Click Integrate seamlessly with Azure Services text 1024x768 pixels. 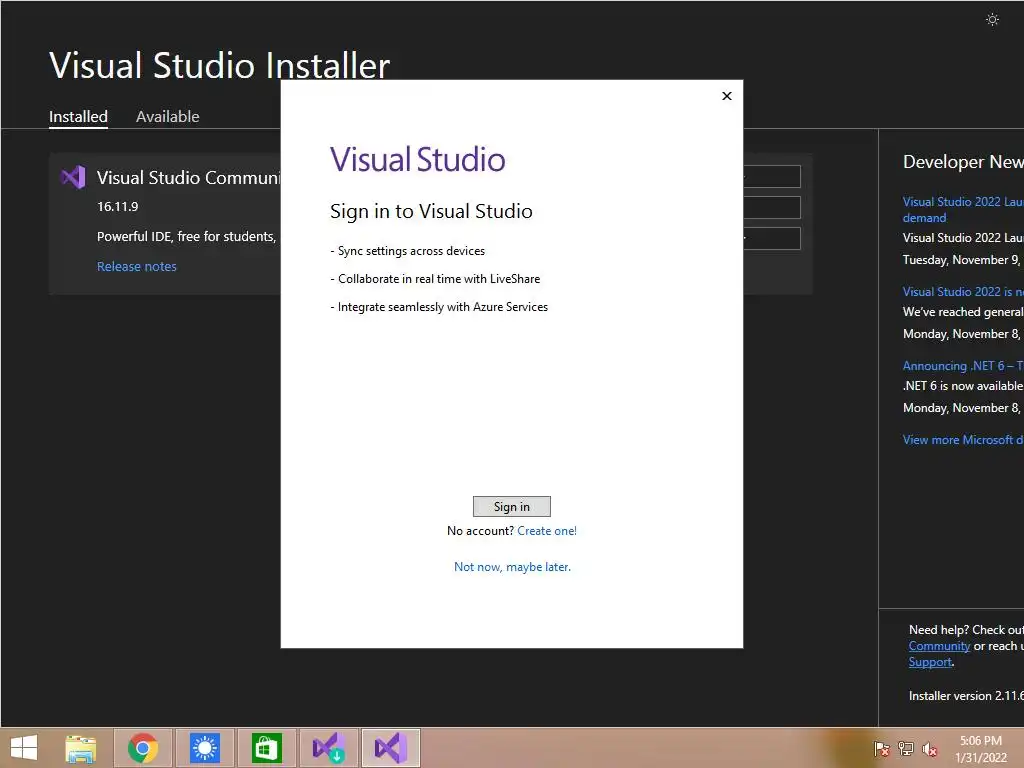click(x=439, y=307)
